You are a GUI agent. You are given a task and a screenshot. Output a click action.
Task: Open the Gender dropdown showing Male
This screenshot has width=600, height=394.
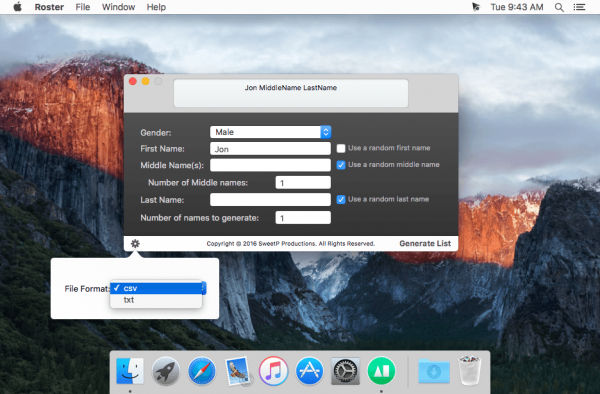(270, 132)
